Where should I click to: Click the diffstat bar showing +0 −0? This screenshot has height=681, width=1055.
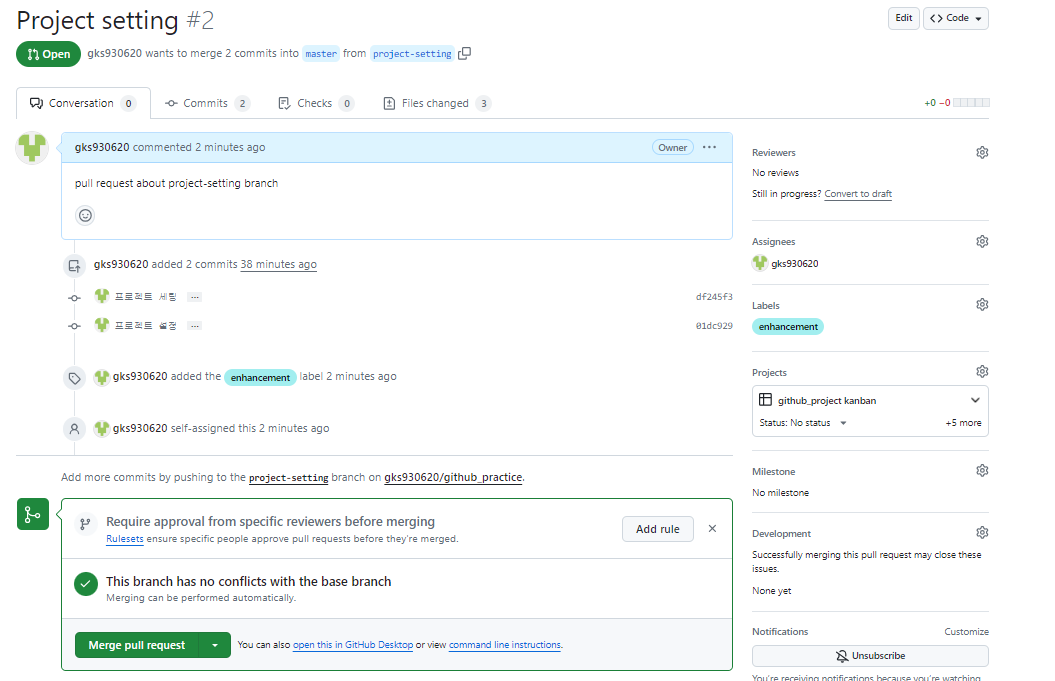tap(957, 103)
